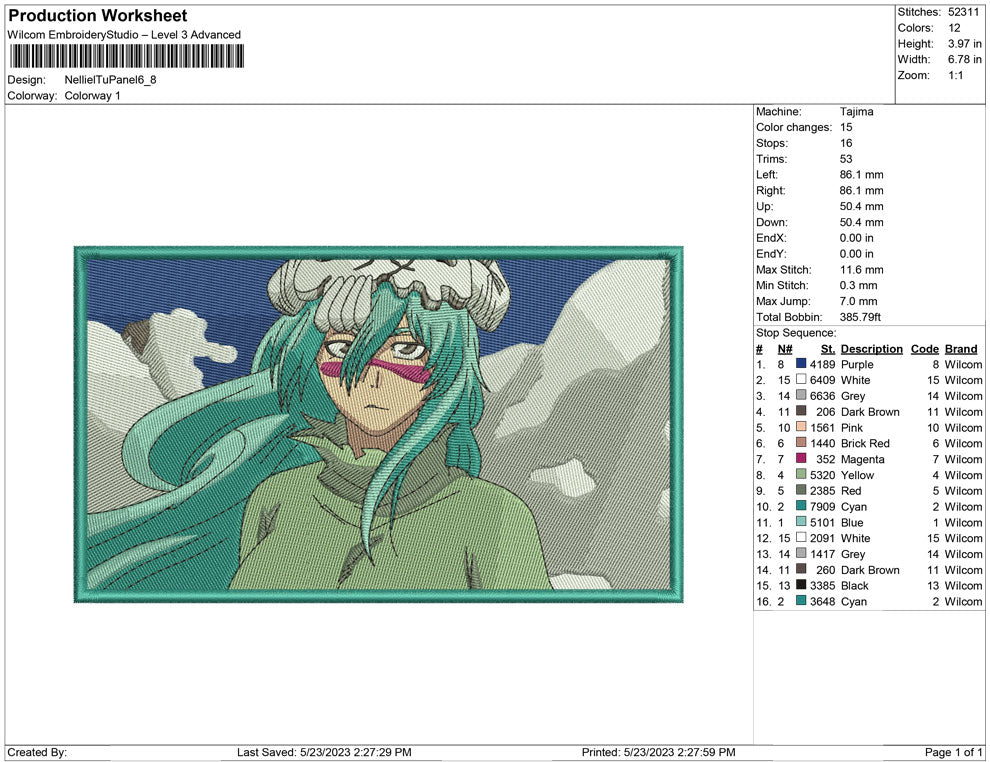Click the Brand column header
This screenshot has width=990, height=762.
point(960,348)
